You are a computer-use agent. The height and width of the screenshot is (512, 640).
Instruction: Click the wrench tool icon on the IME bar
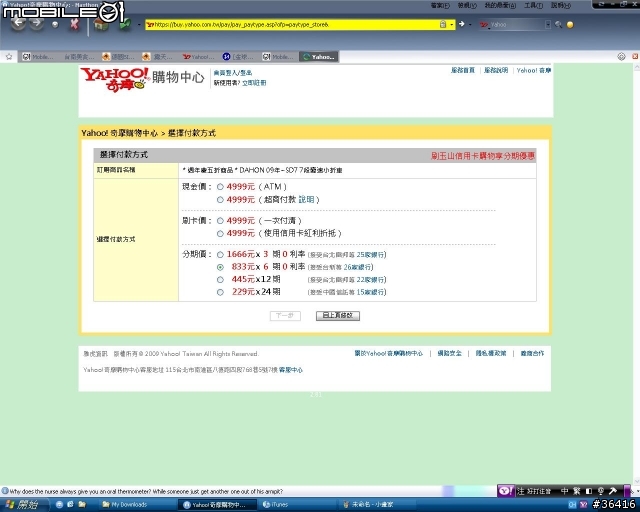pos(613,491)
